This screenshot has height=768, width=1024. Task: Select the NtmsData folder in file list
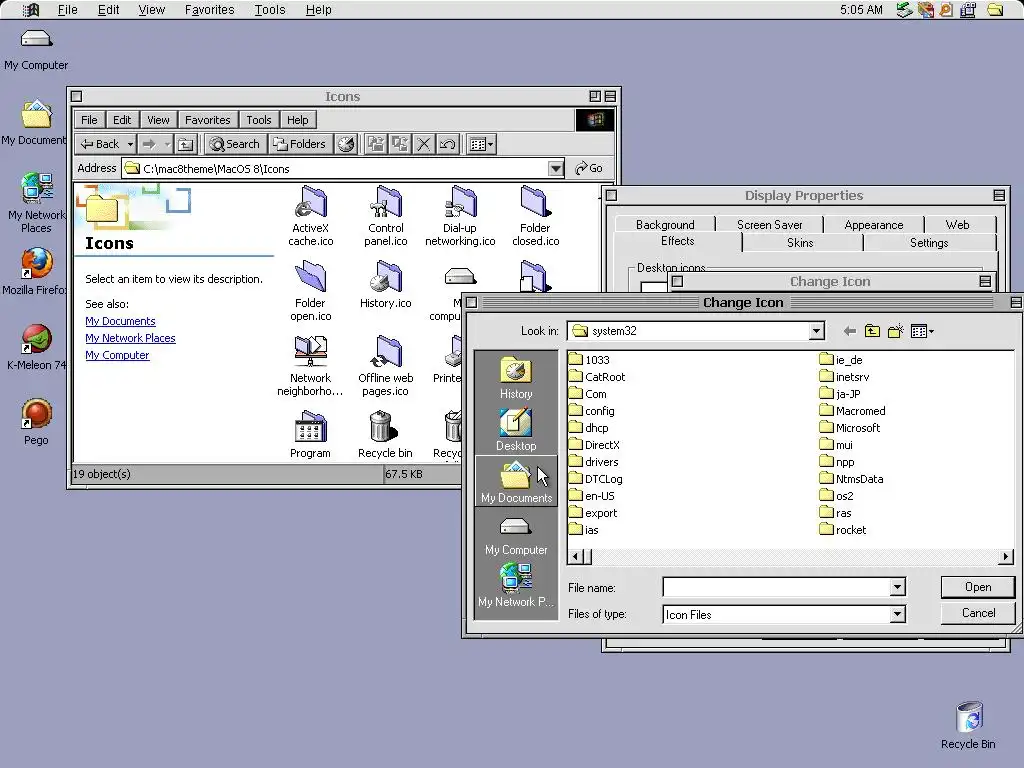pos(851,479)
